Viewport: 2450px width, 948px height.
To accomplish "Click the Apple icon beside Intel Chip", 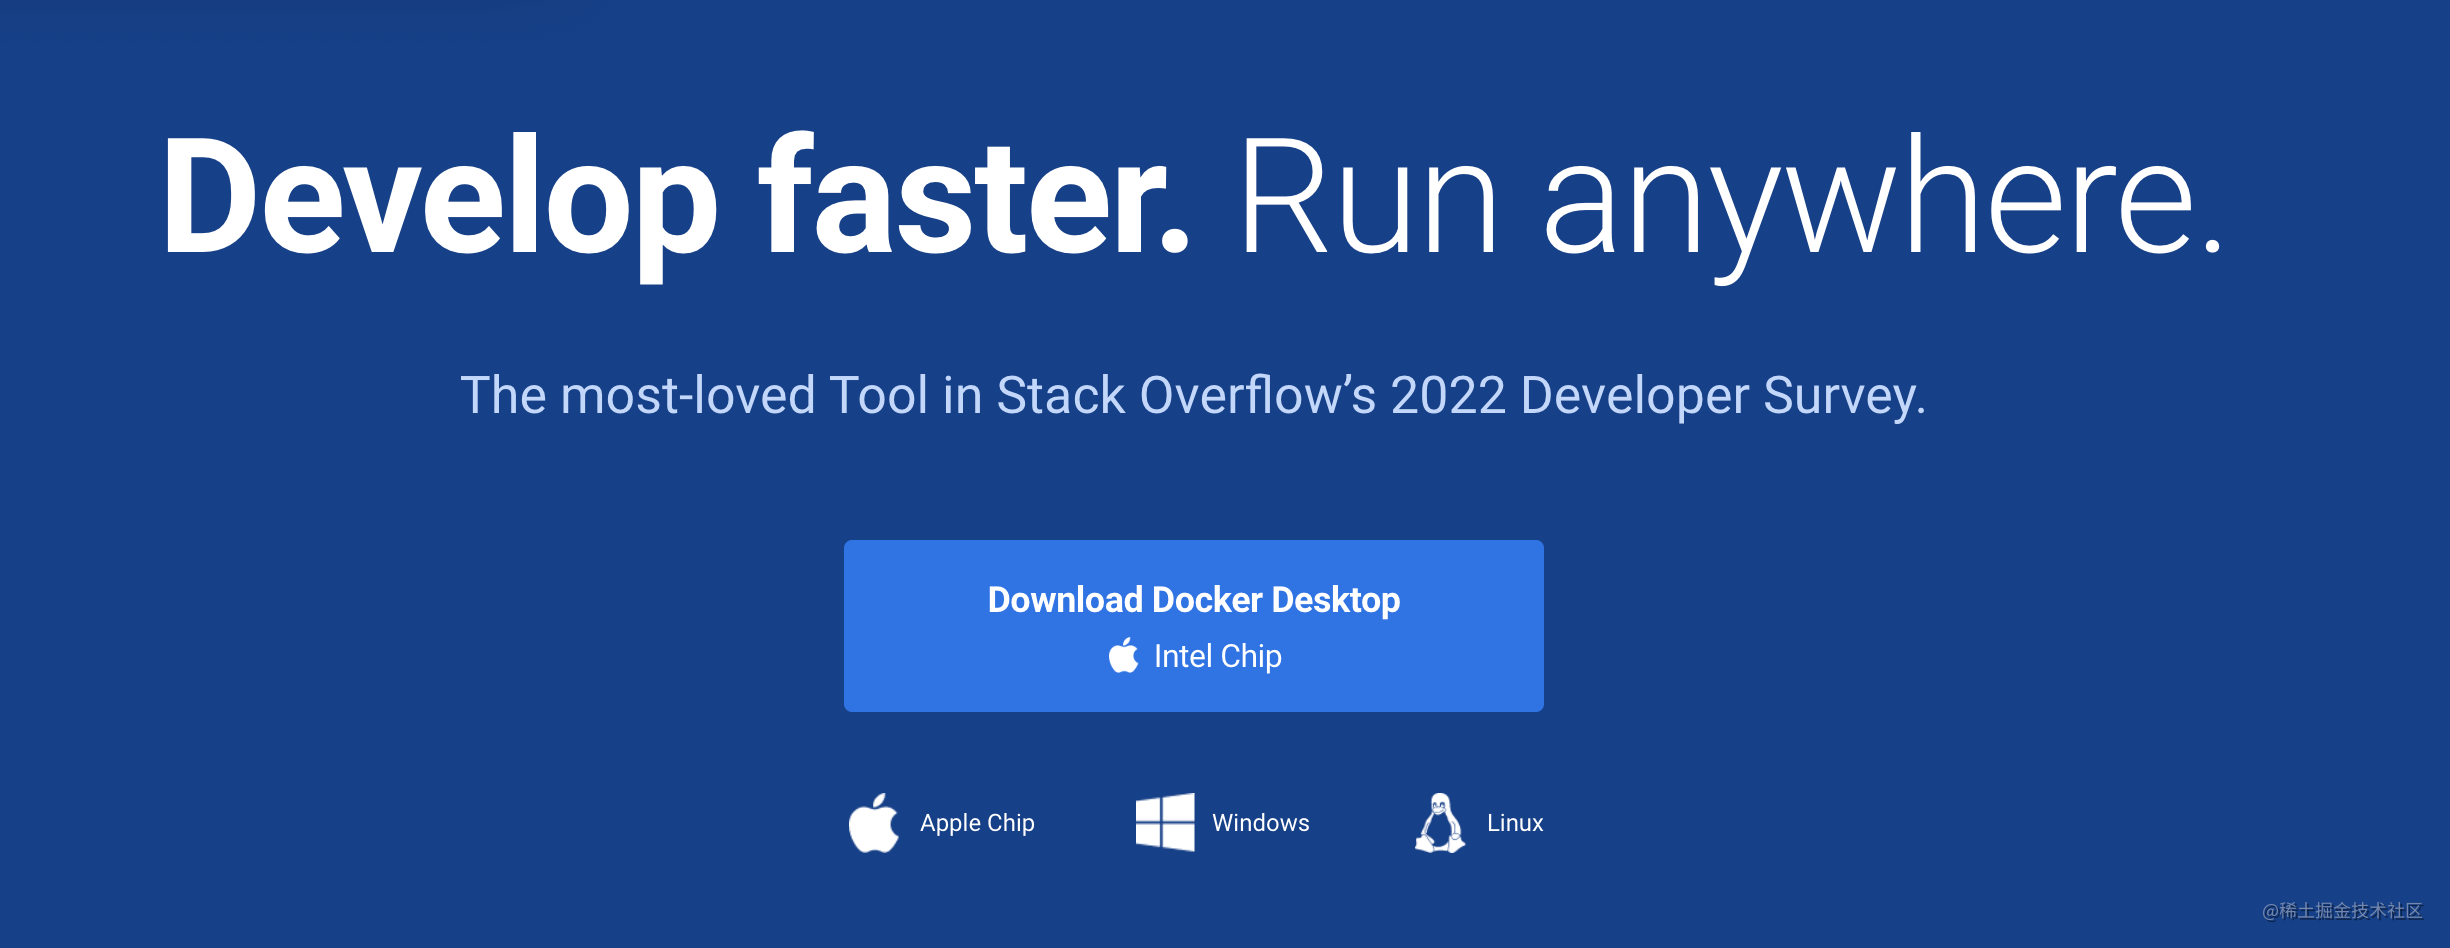I will point(1124,655).
